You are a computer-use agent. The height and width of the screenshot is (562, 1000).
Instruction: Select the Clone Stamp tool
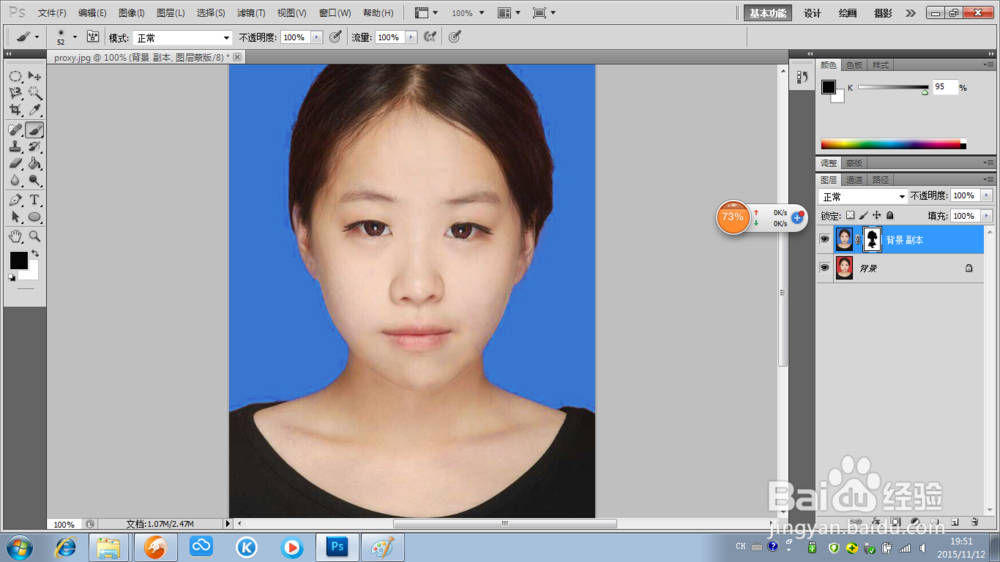[15, 147]
